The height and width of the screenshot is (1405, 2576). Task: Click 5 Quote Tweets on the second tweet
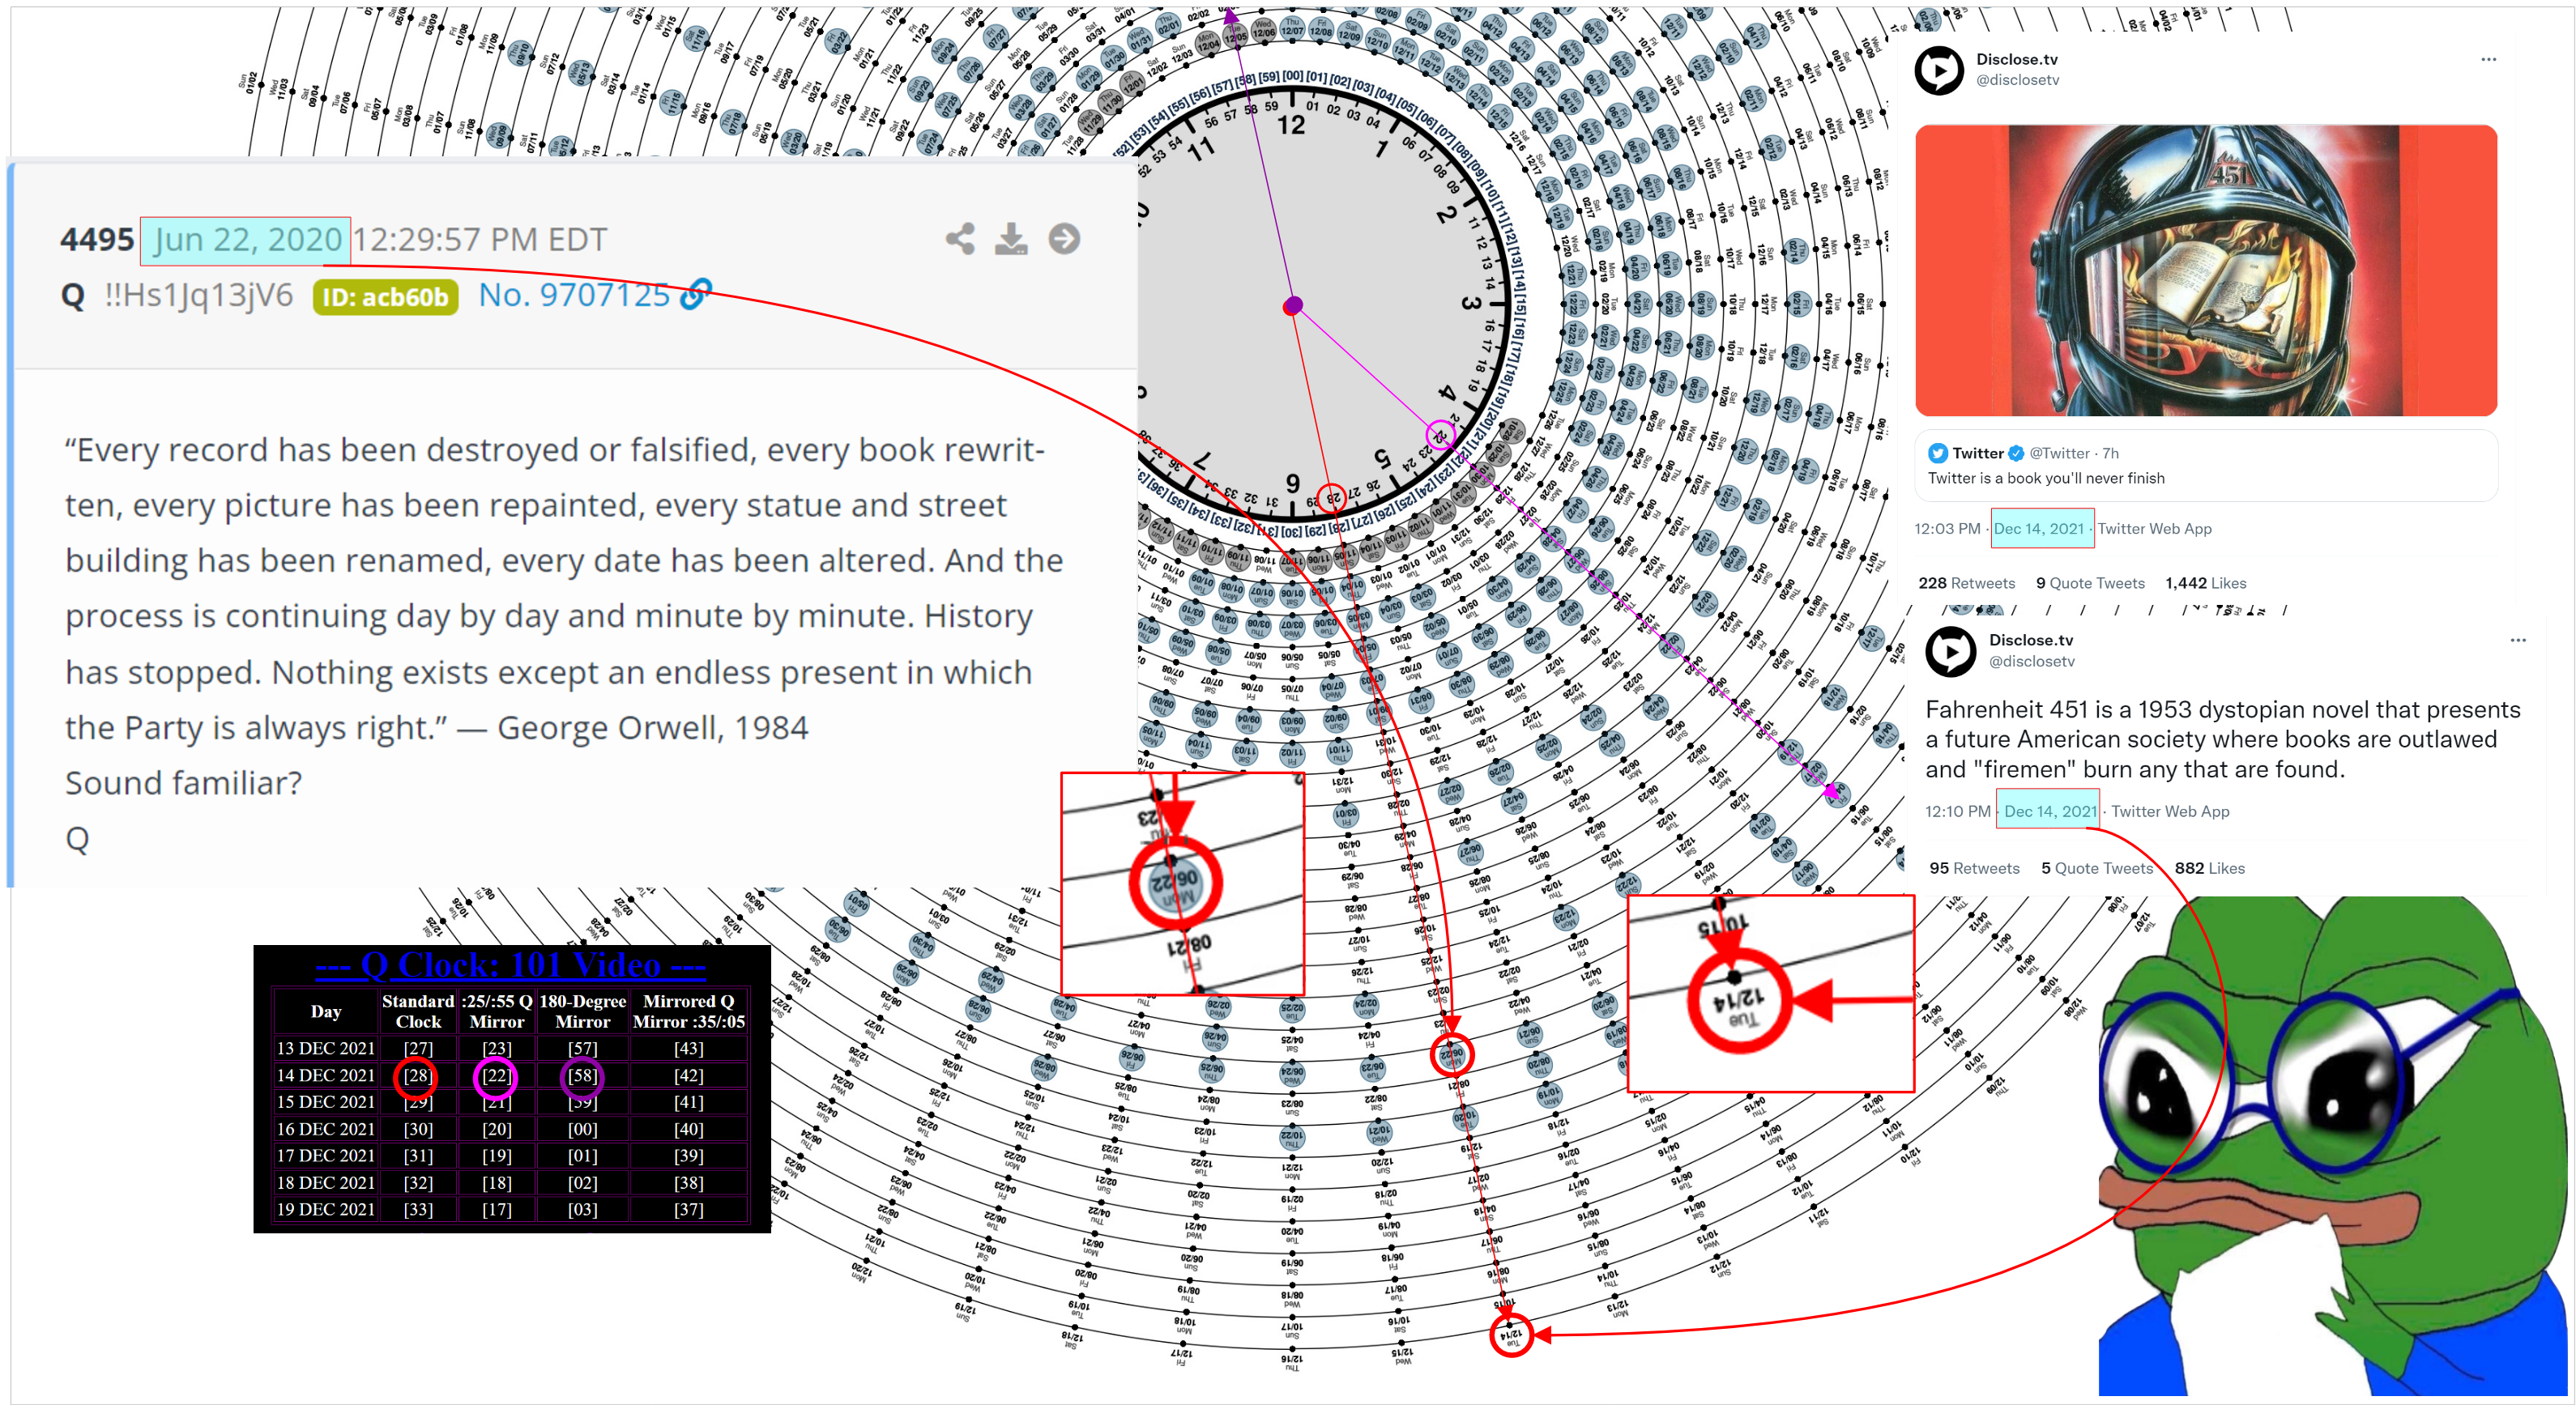tap(2096, 868)
